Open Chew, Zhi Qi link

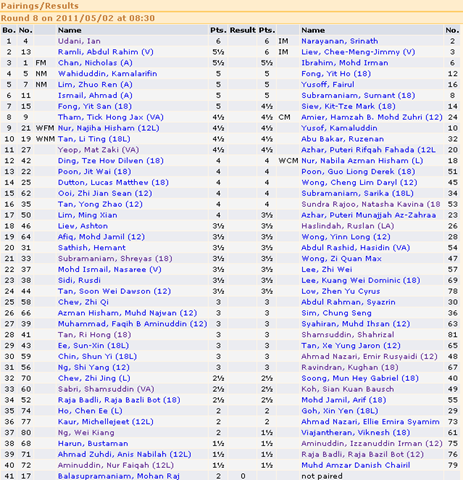coord(83,302)
